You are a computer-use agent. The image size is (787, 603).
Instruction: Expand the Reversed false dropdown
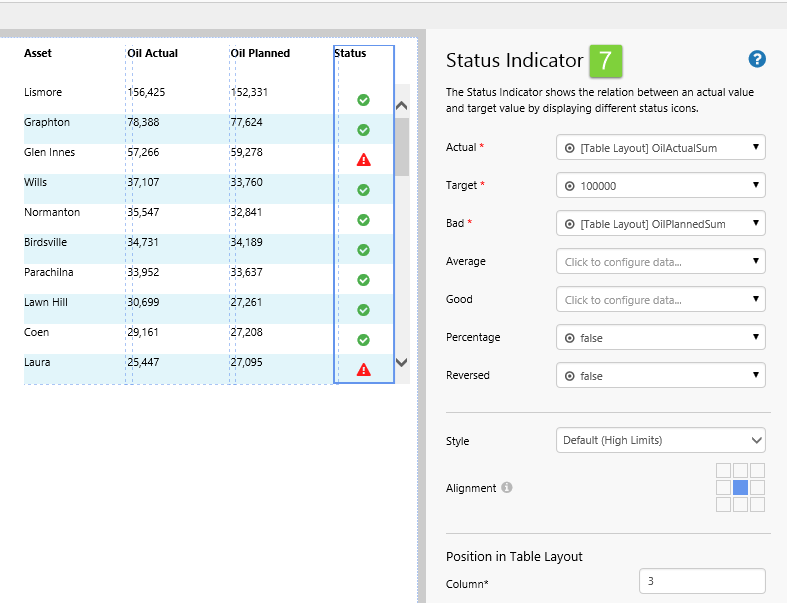(660, 376)
